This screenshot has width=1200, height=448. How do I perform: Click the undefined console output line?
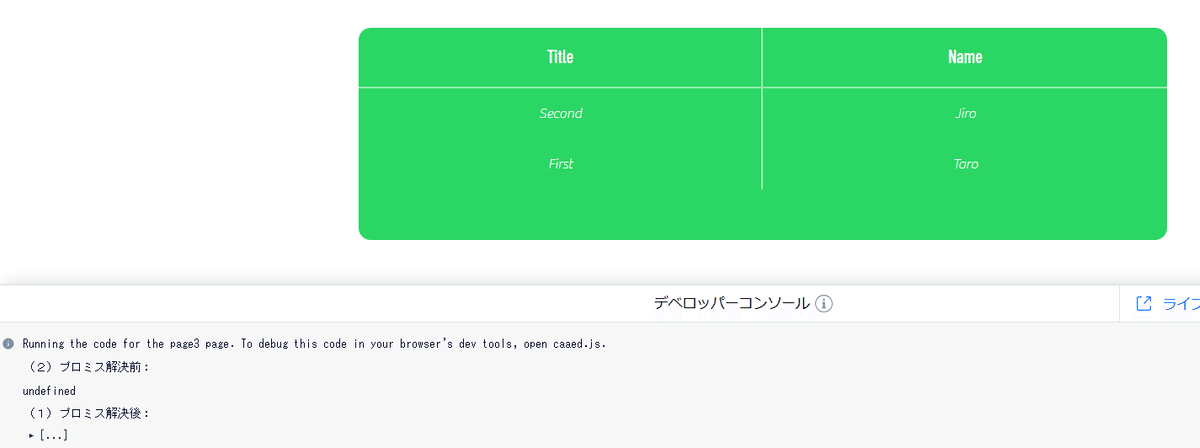click(x=49, y=391)
